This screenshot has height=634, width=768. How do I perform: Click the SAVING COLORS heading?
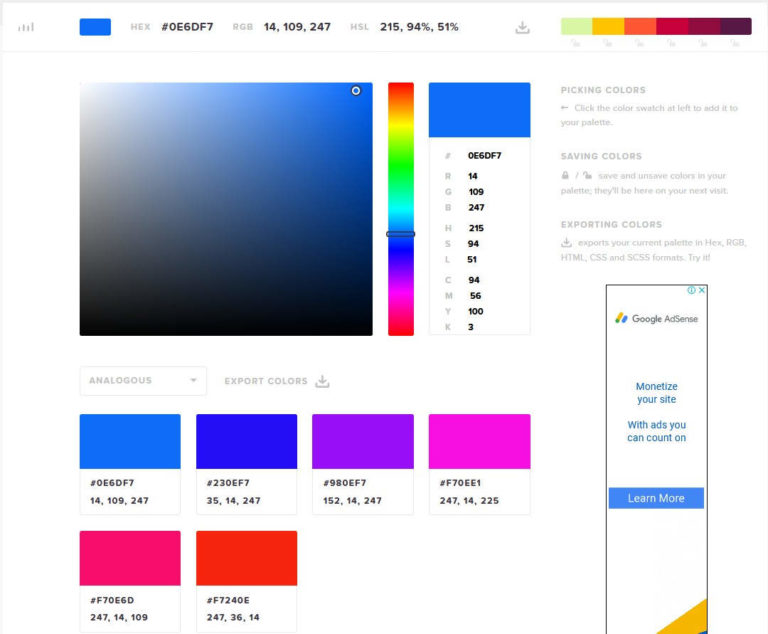(x=601, y=156)
